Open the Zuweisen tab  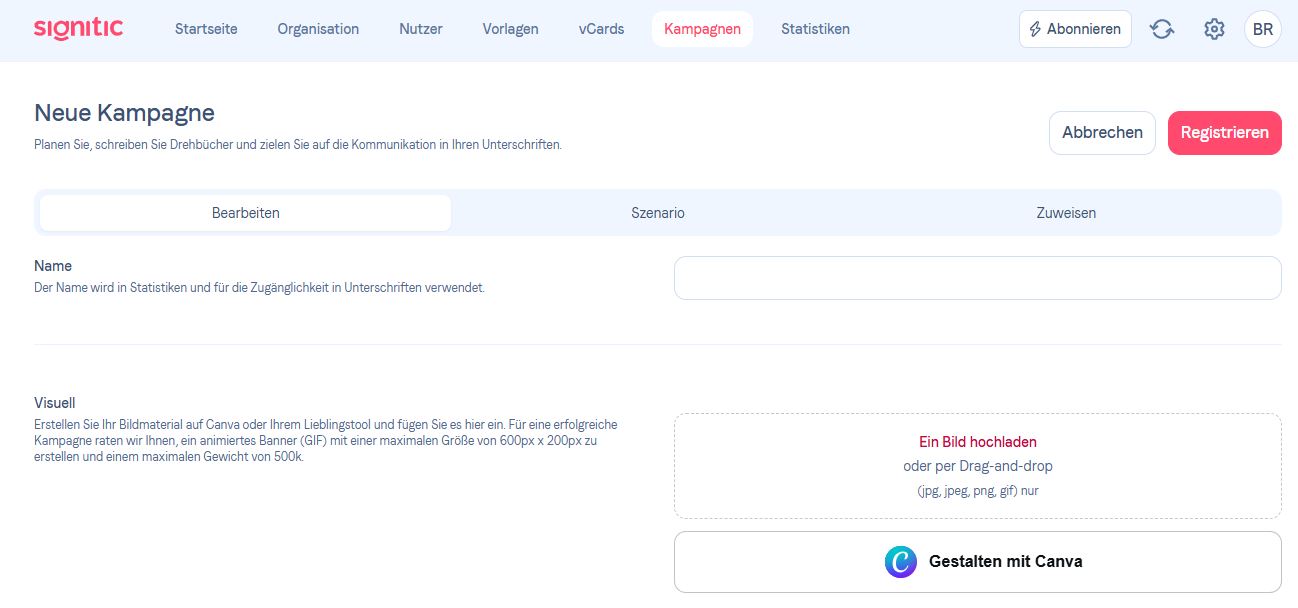tap(1066, 213)
